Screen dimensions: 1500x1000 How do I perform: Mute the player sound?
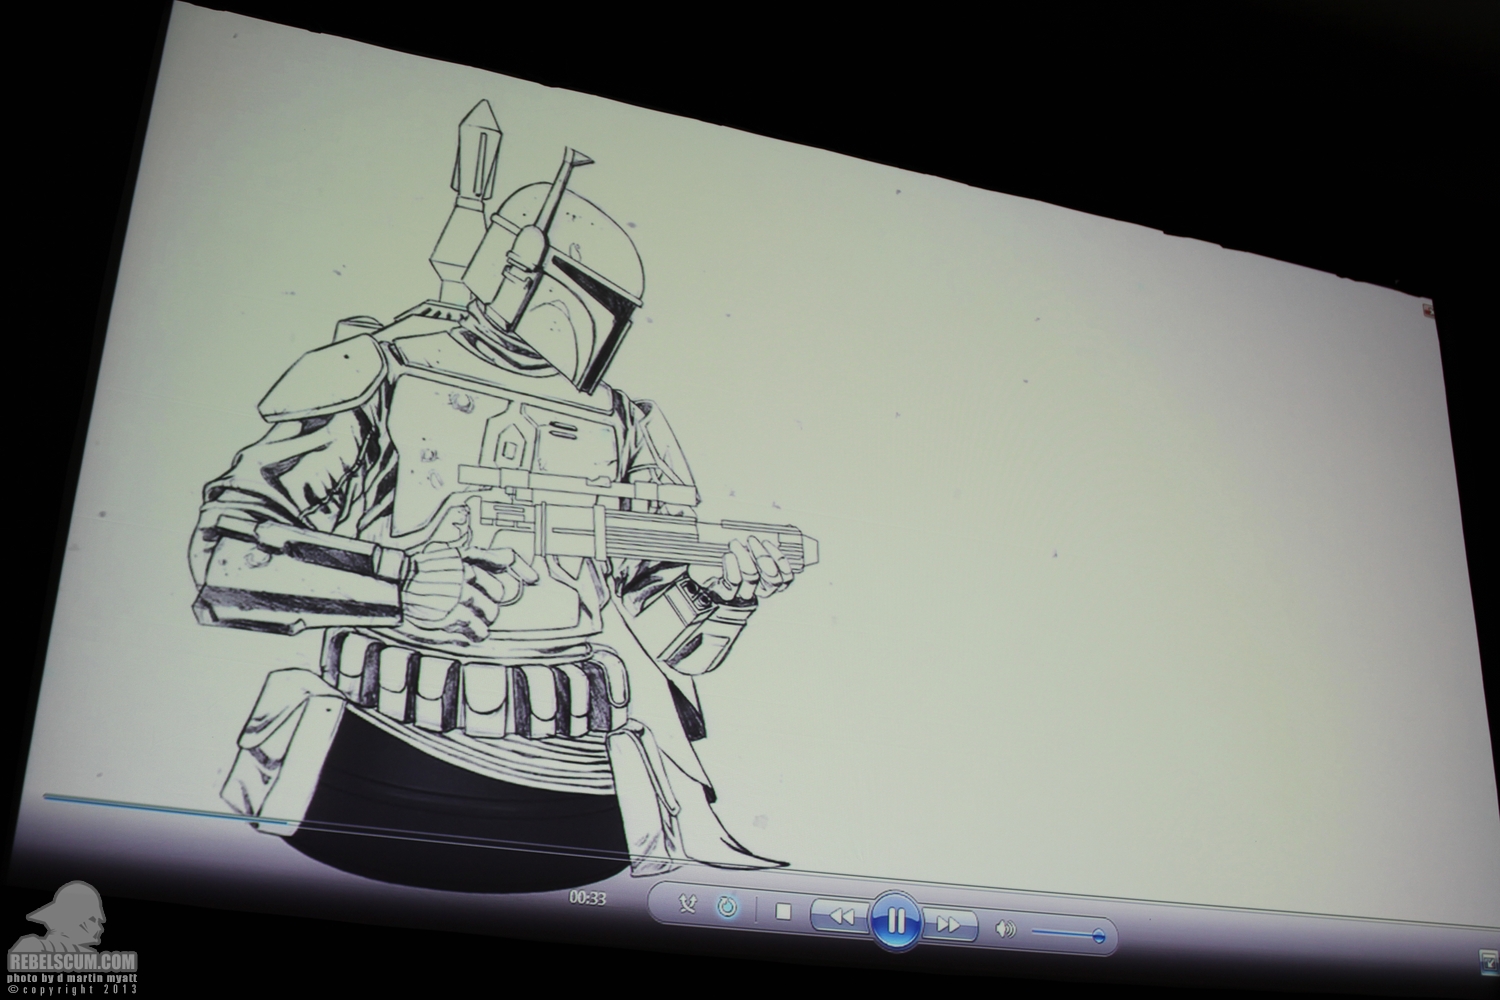click(x=1006, y=930)
